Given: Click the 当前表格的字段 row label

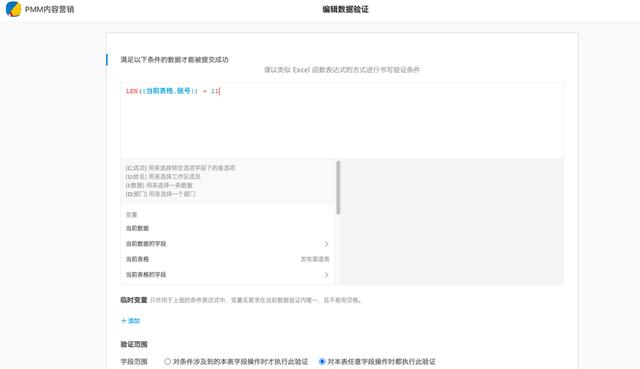Looking at the screenshot, I should [146, 275].
